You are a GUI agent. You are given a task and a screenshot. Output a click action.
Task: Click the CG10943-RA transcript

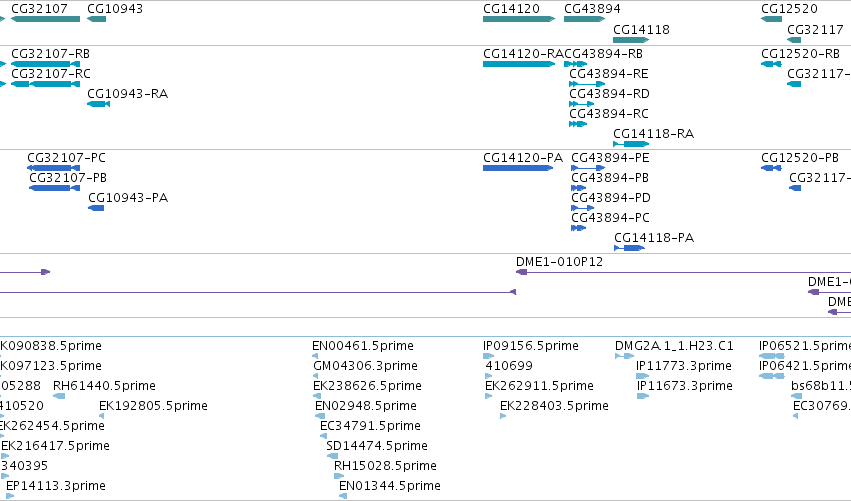[x=98, y=104]
